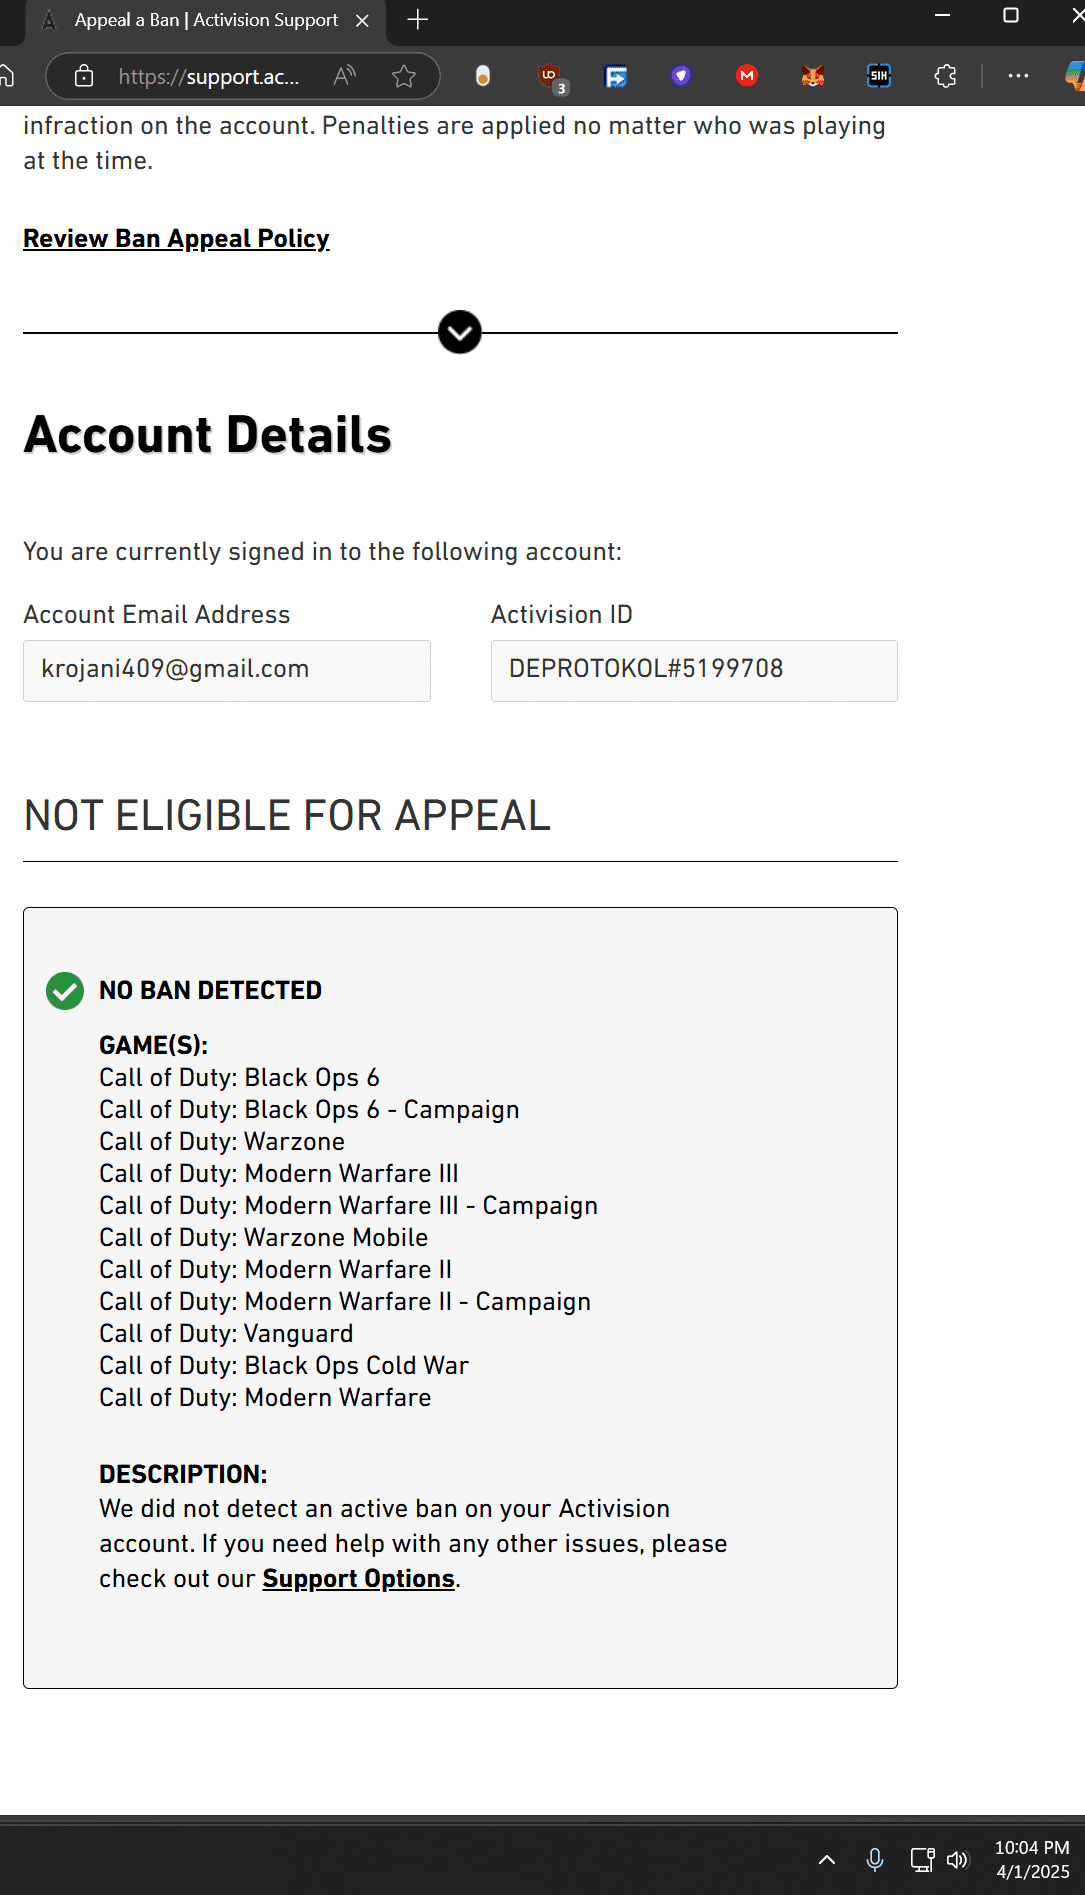Image resolution: width=1085 pixels, height=1895 pixels.
Task: Open the browser Settings and more menu
Action: (1018, 76)
